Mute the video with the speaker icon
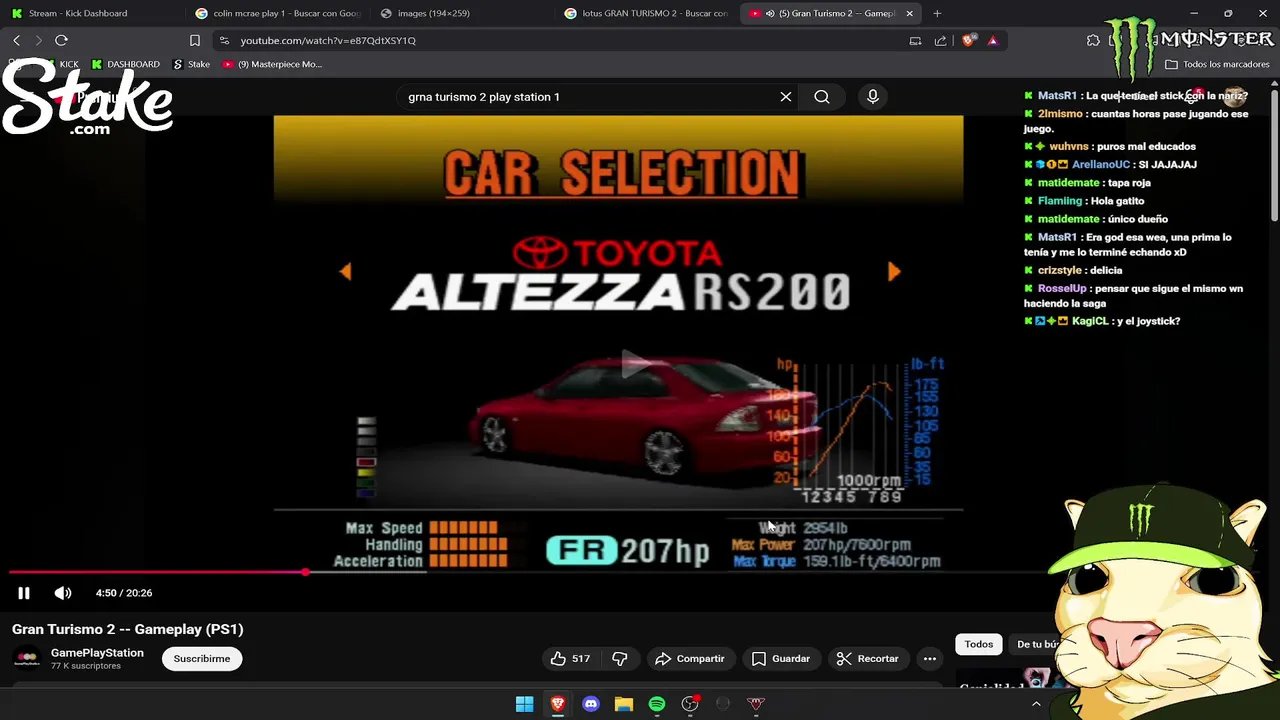The width and height of the screenshot is (1280, 720). (x=63, y=593)
